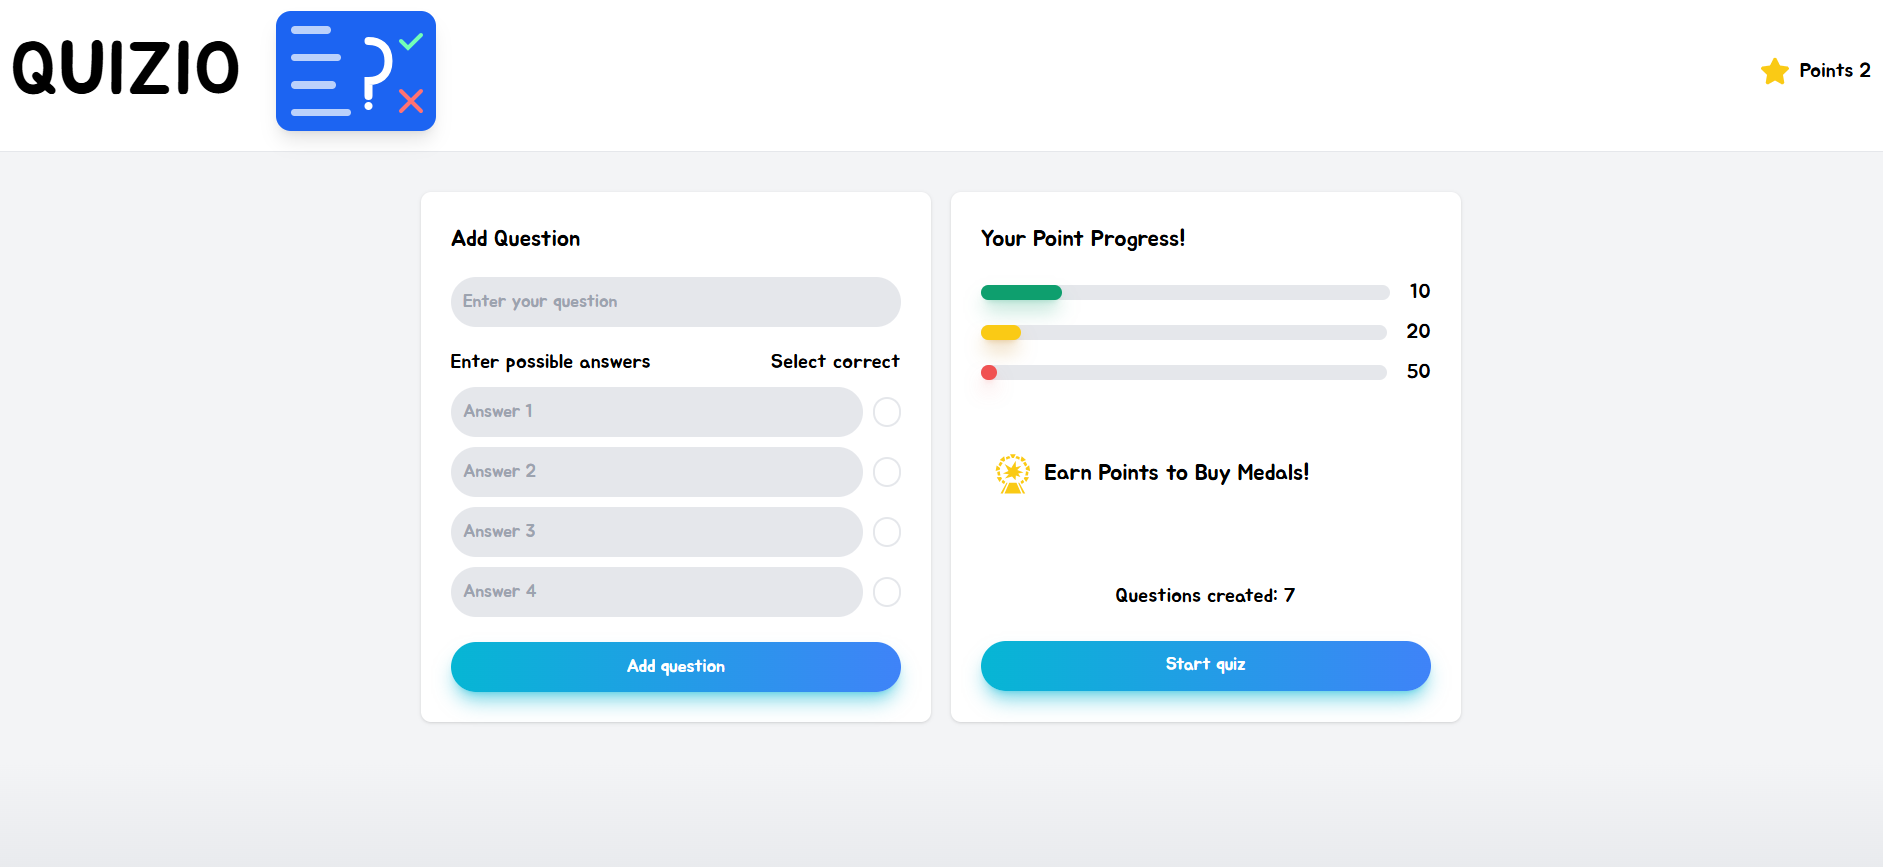Click the yellow star points icon
The height and width of the screenshot is (867, 1883).
pyautogui.click(x=1775, y=71)
